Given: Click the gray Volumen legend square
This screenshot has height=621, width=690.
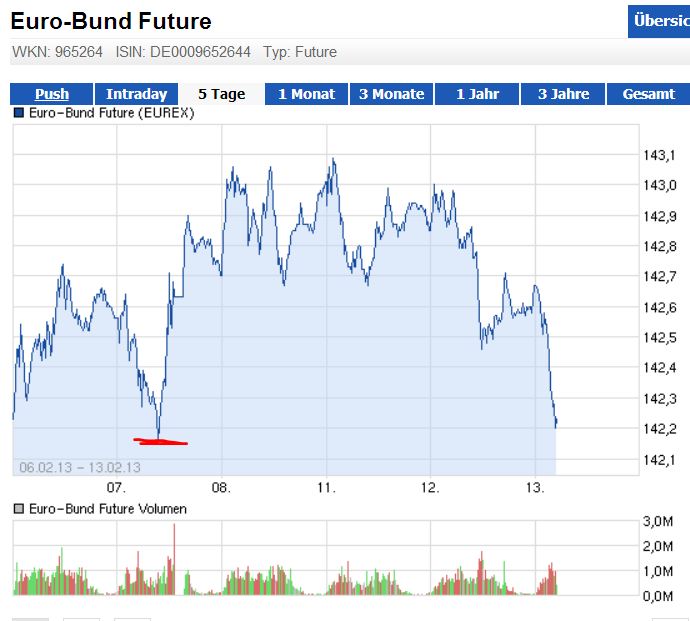Looking at the screenshot, I should 18,509.
